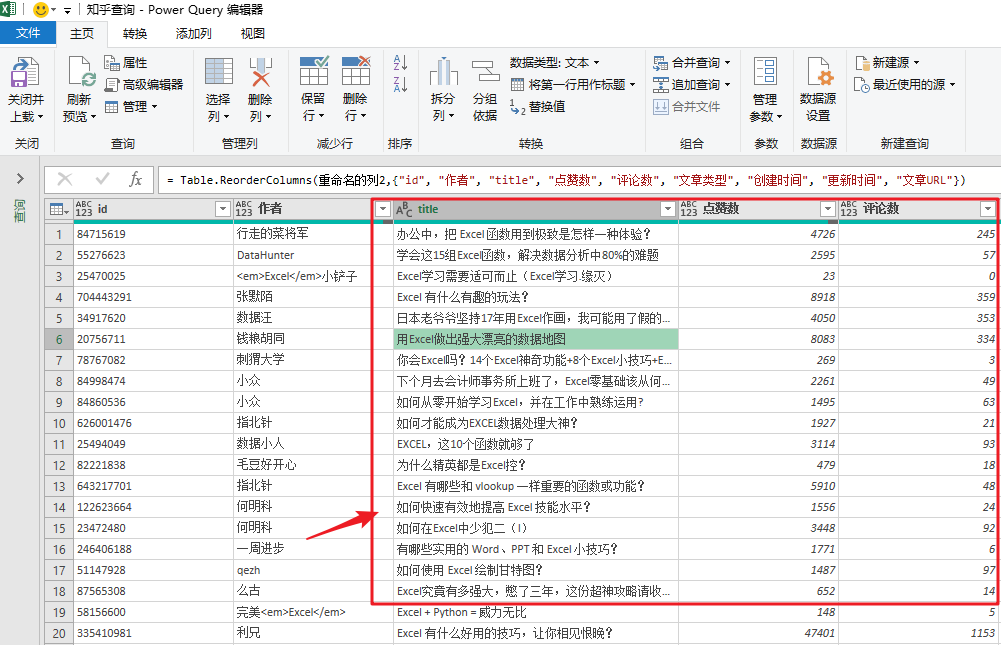Viewport: 1001px width, 645px height.
Task: Expand the 追加查询 append queries dropdown
Action: [x=727, y=84]
